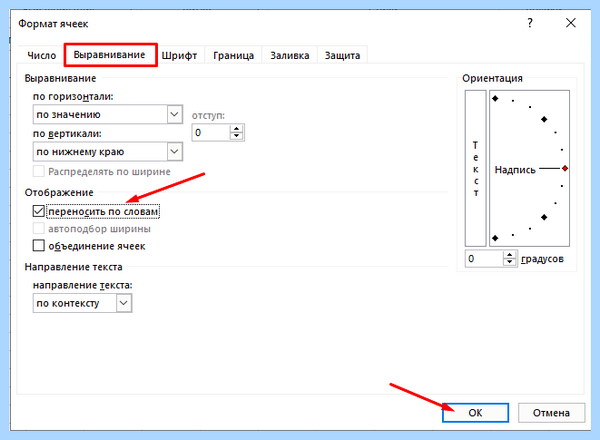Click the red diamond orientation marker
600x440 pixels.
(x=565, y=168)
